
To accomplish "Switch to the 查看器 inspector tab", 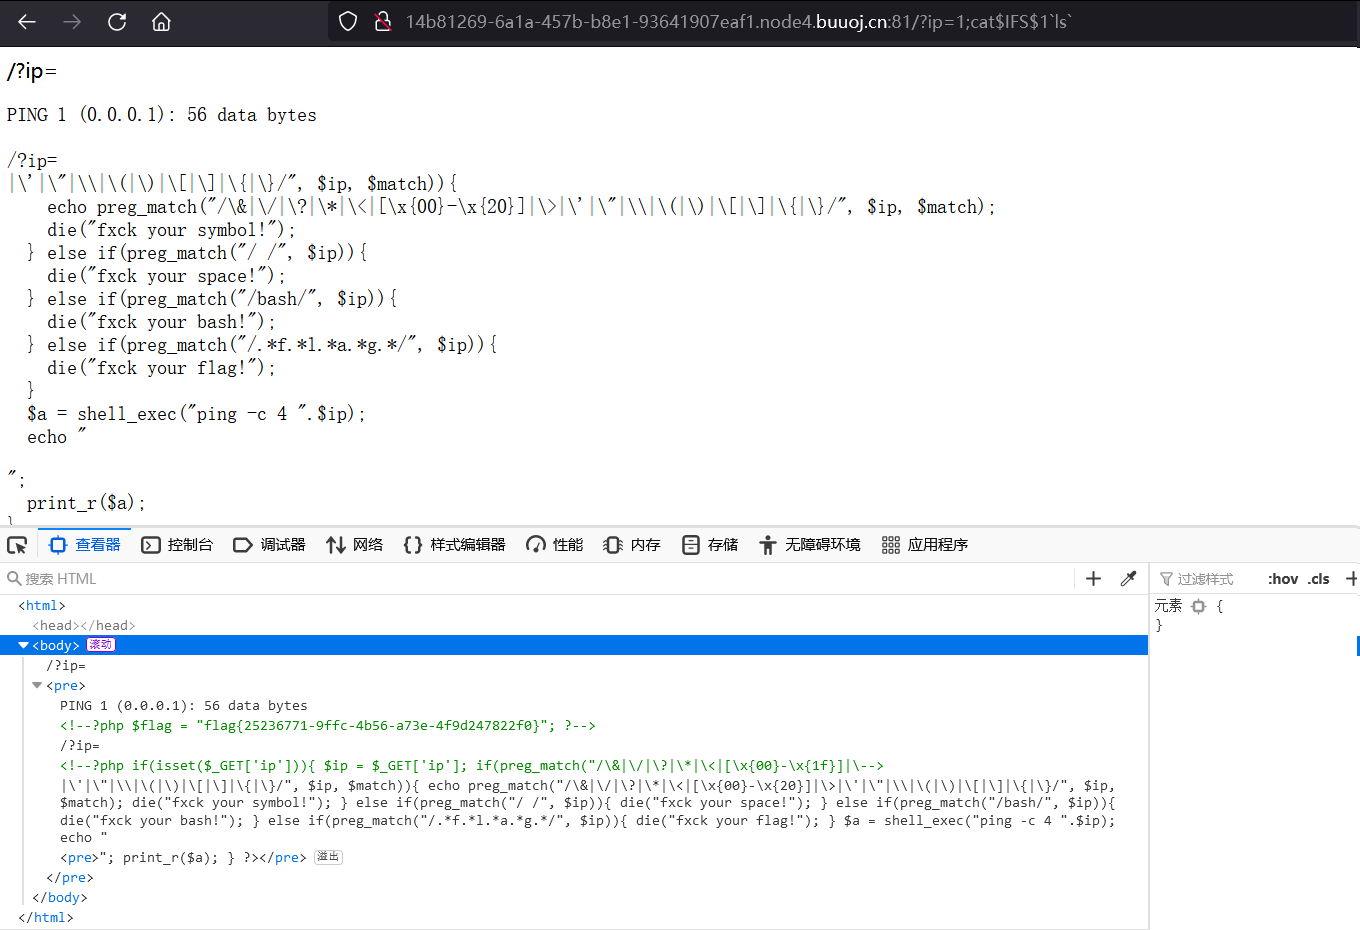I will 85,545.
